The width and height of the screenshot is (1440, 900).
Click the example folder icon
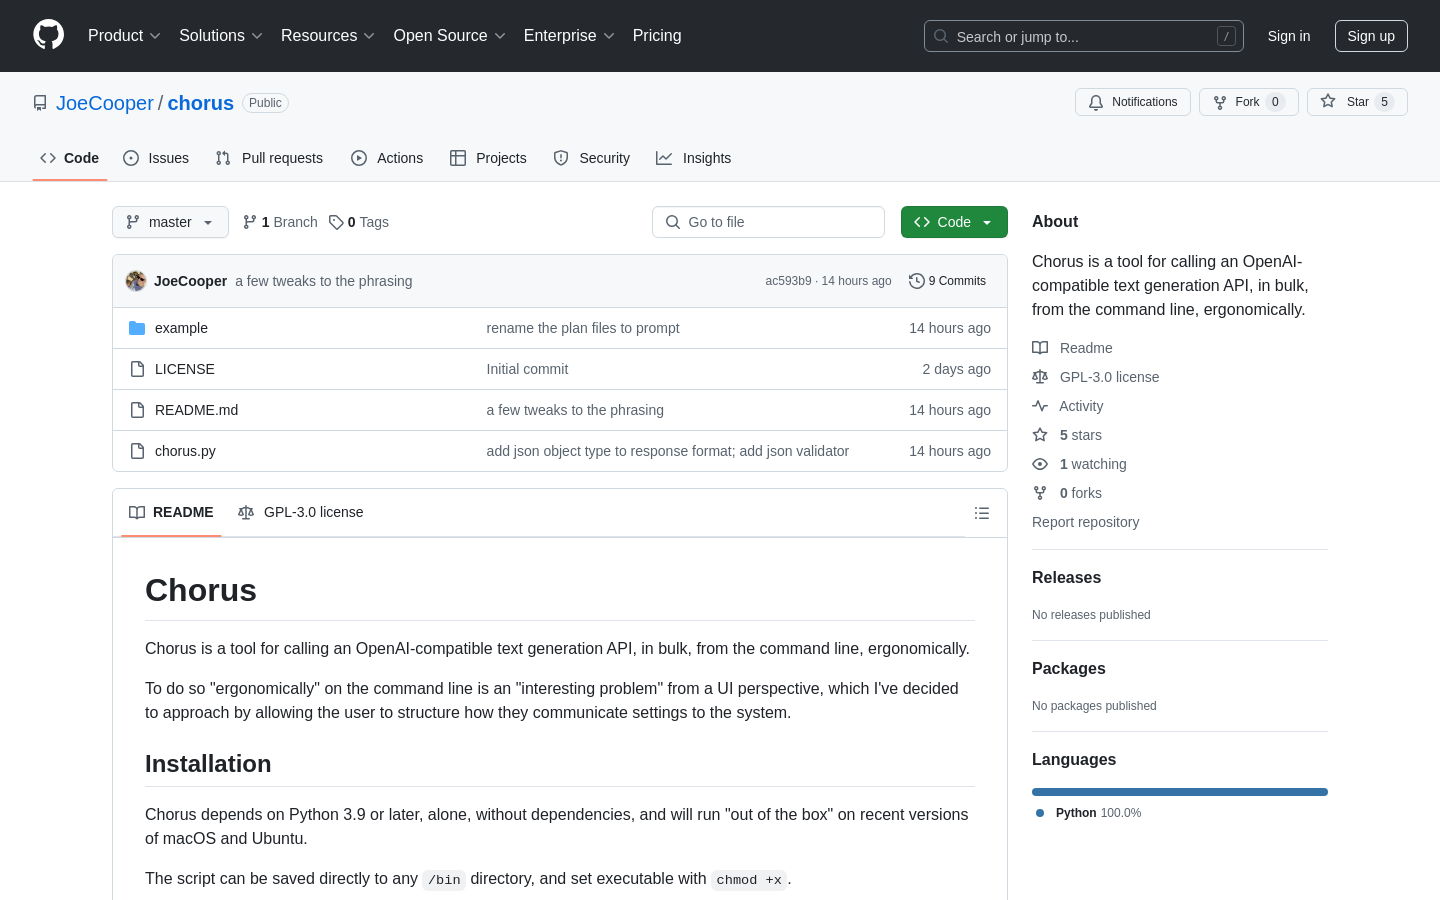coord(137,328)
